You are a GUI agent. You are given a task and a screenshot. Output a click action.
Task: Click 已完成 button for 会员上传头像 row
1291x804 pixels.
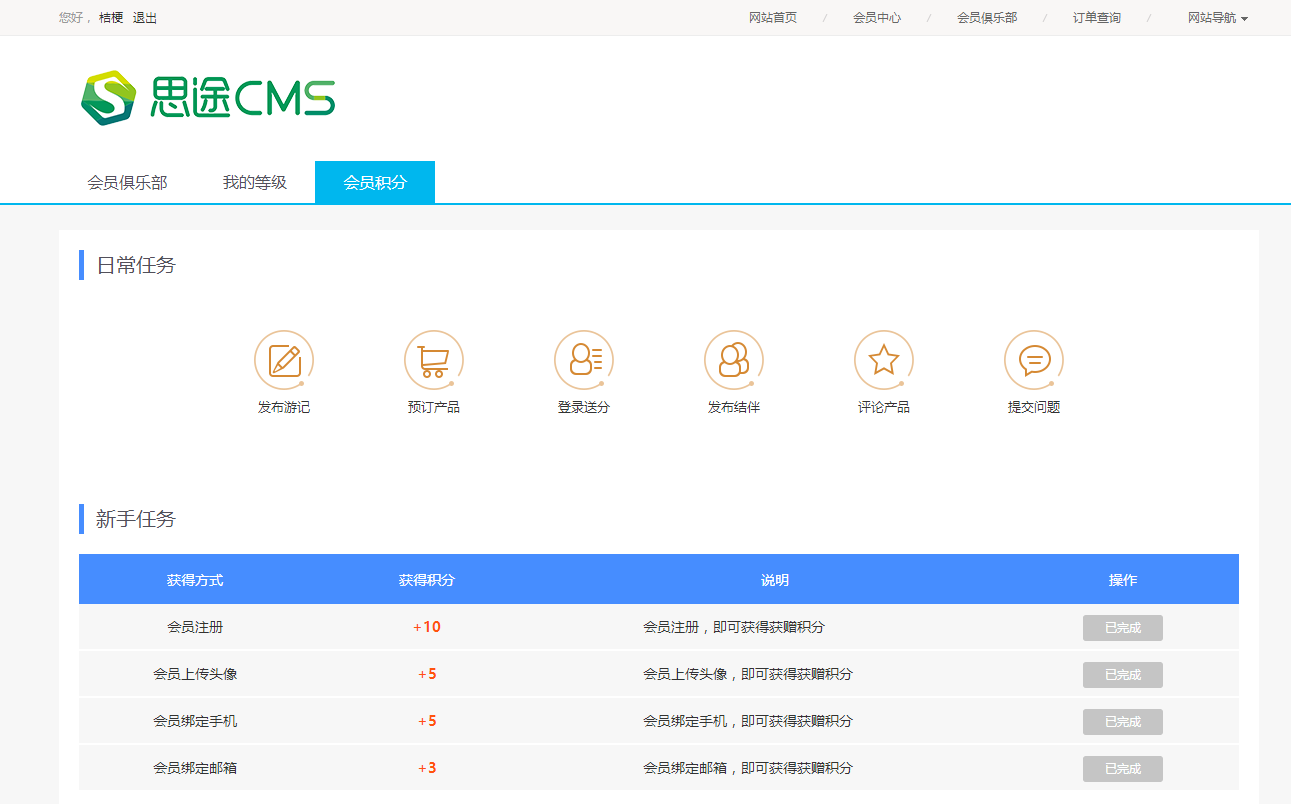[1122, 675]
